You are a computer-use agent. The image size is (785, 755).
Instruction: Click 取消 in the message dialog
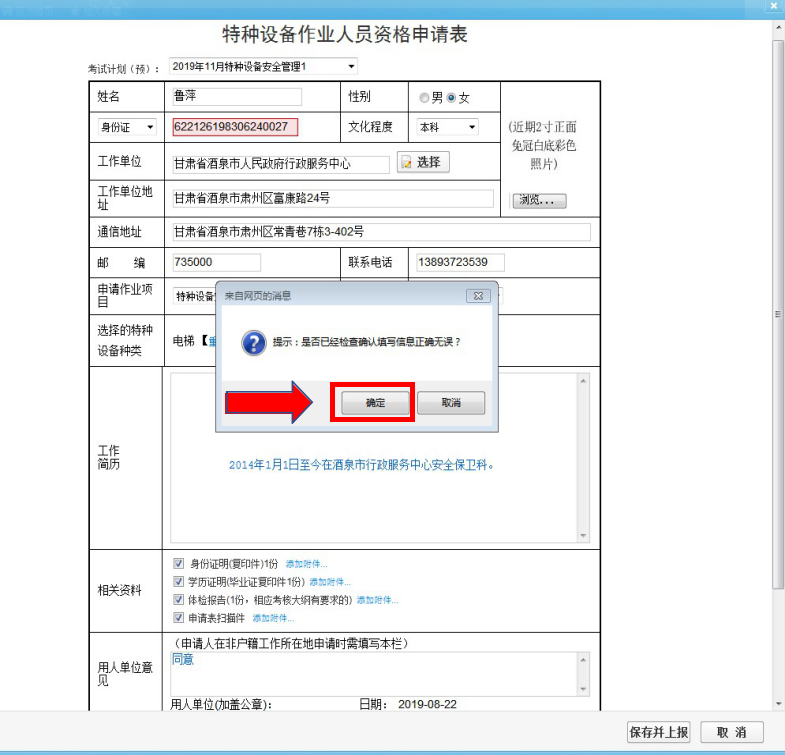451,403
